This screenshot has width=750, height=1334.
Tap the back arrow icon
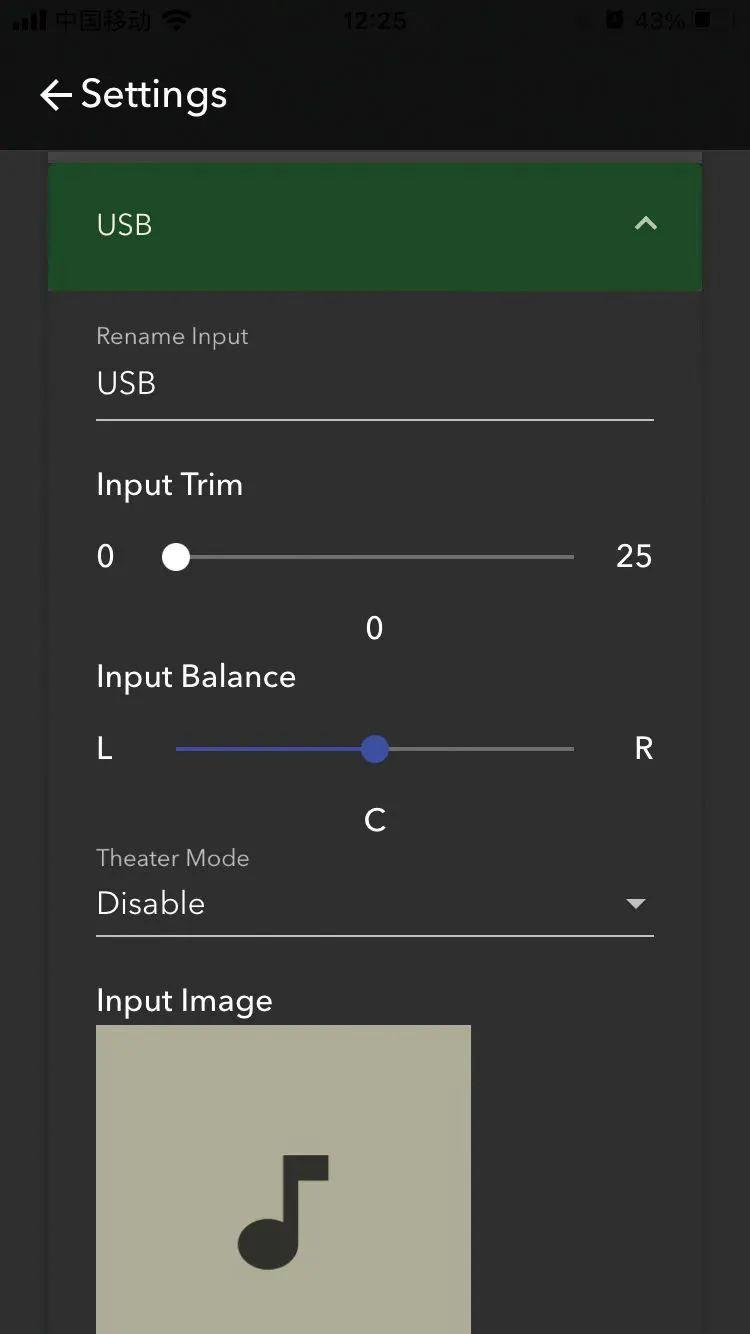click(x=55, y=95)
